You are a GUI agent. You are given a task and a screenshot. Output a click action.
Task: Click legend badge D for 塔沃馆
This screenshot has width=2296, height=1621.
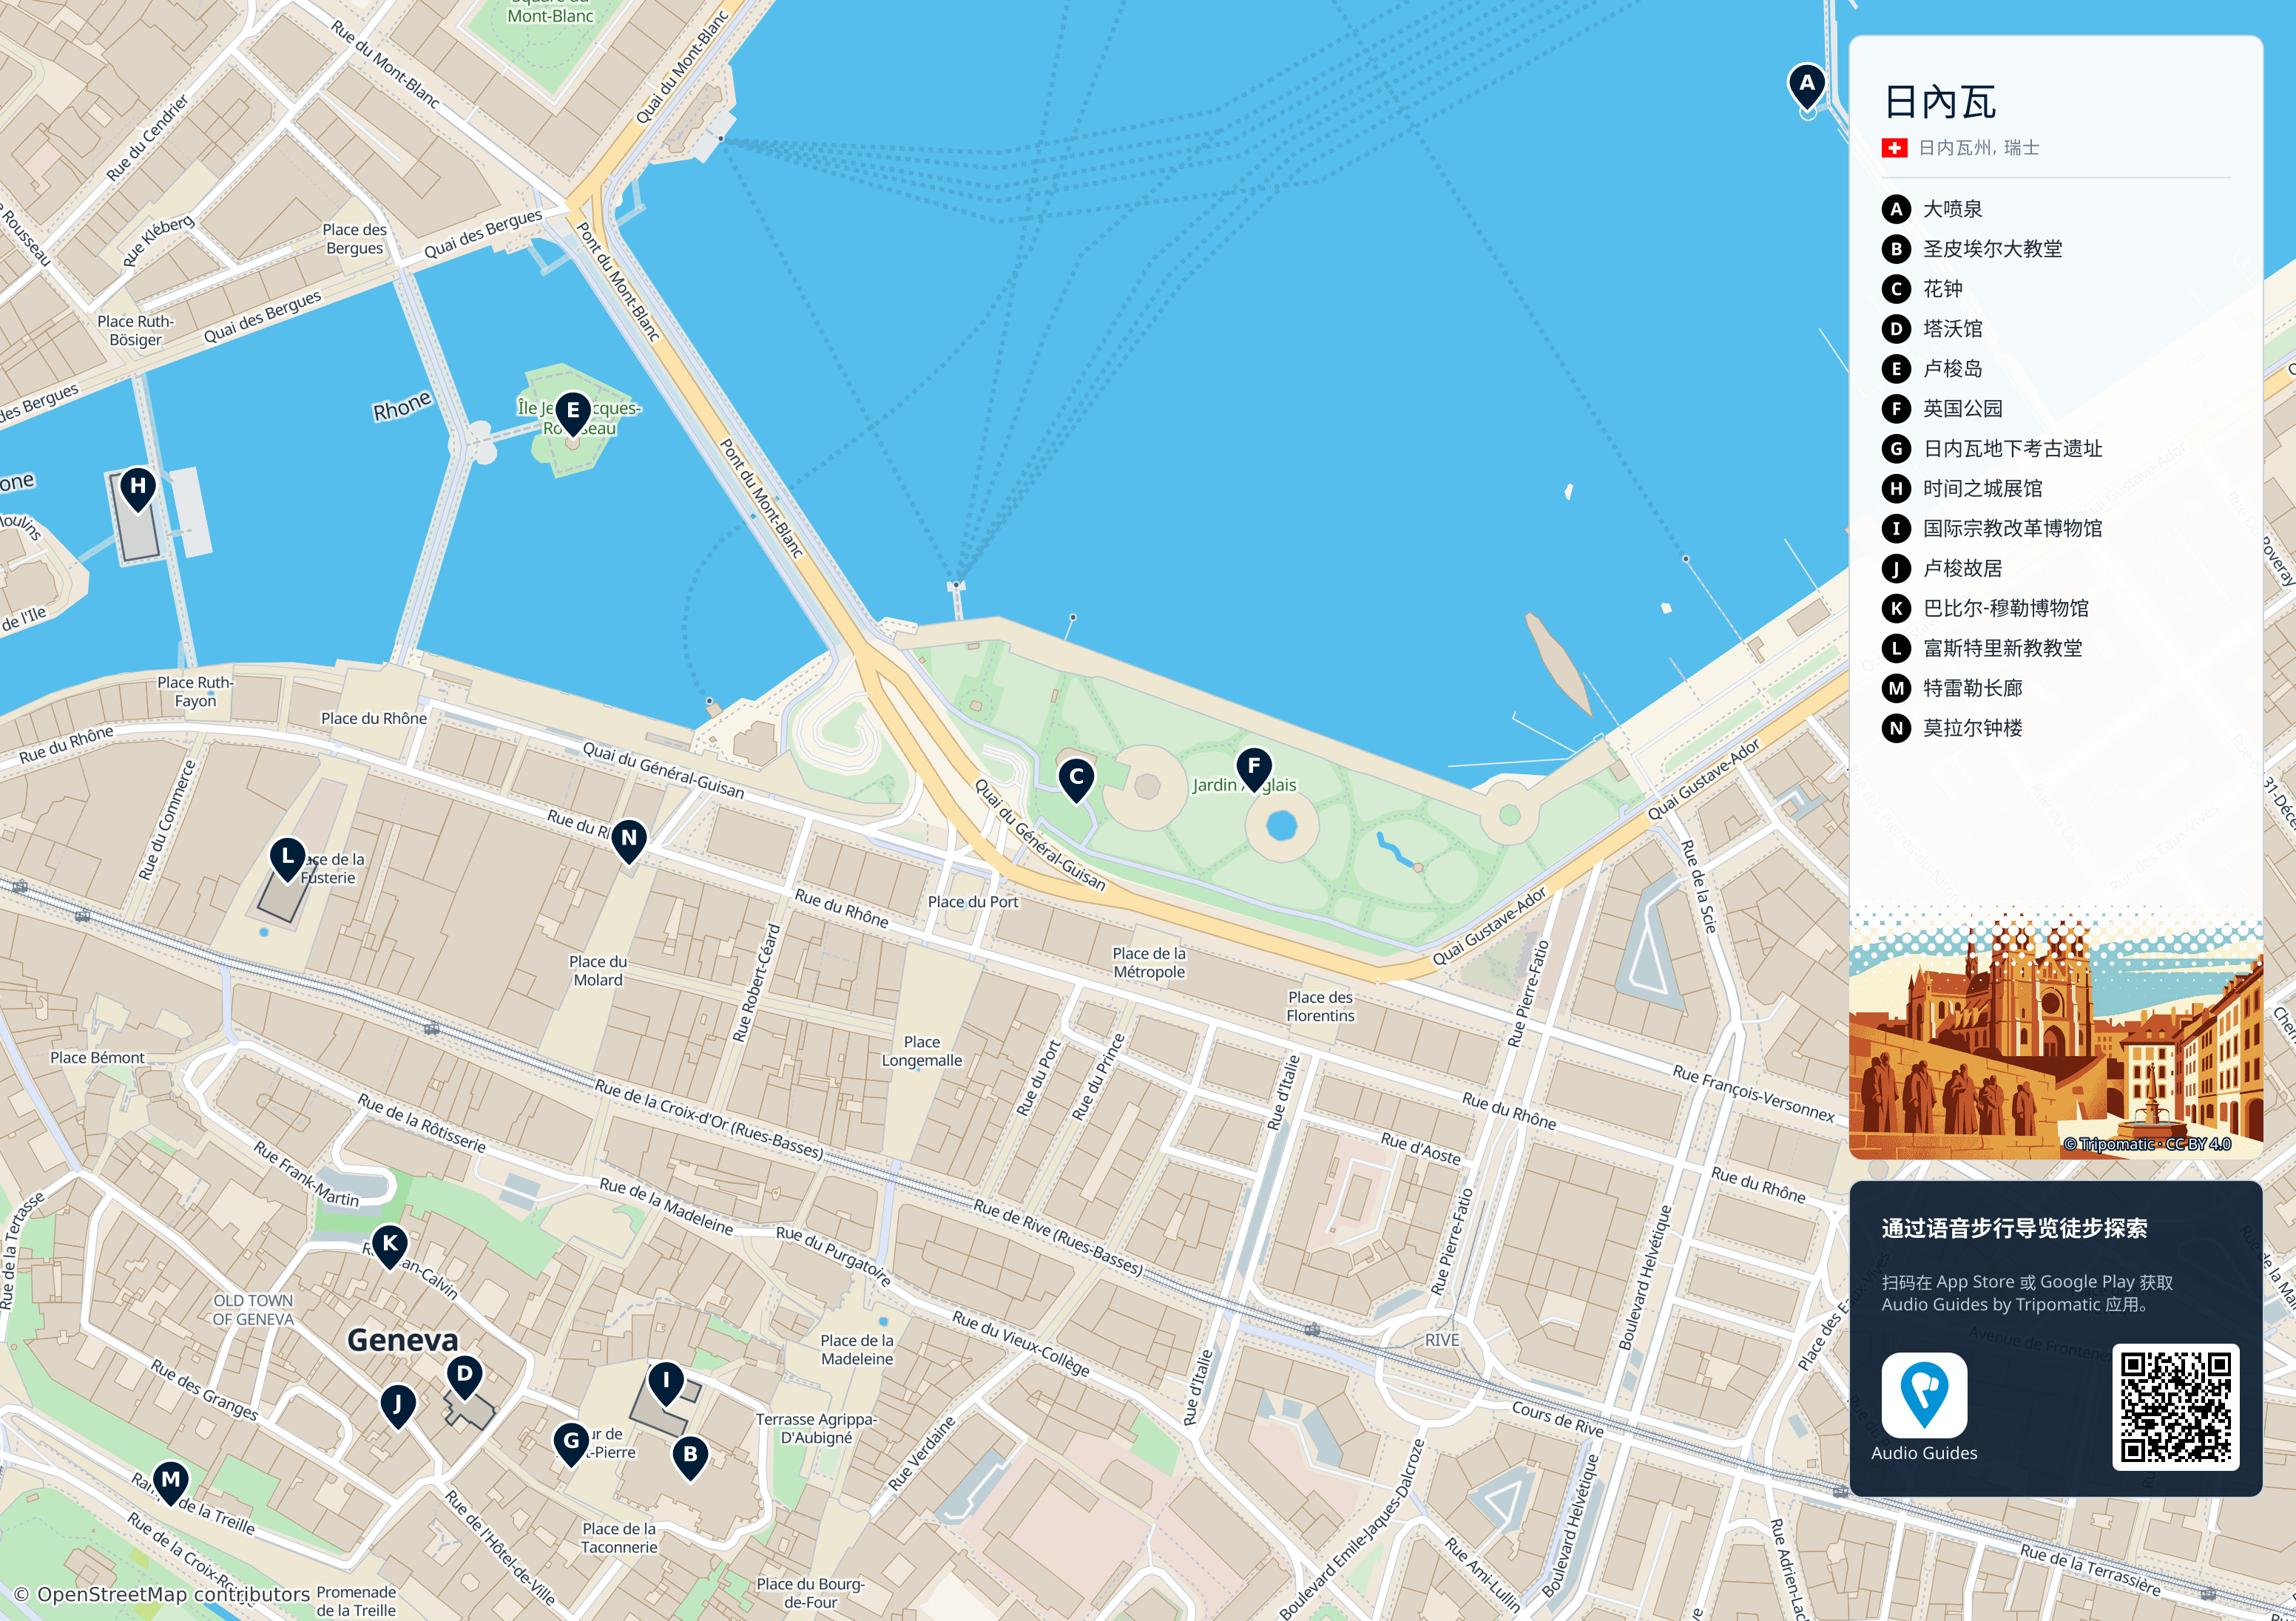(1896, 329)
